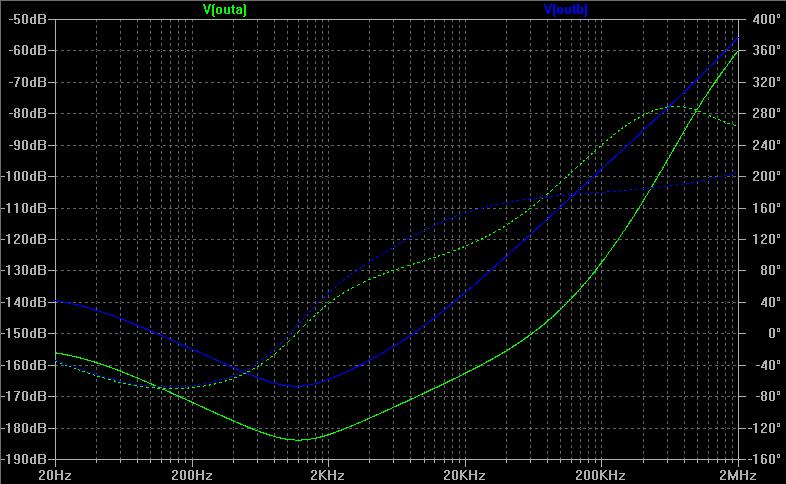Viewport: 786px width, 484px height.
Task: Click the -70dB left axis label
Action: pos(28,82)
